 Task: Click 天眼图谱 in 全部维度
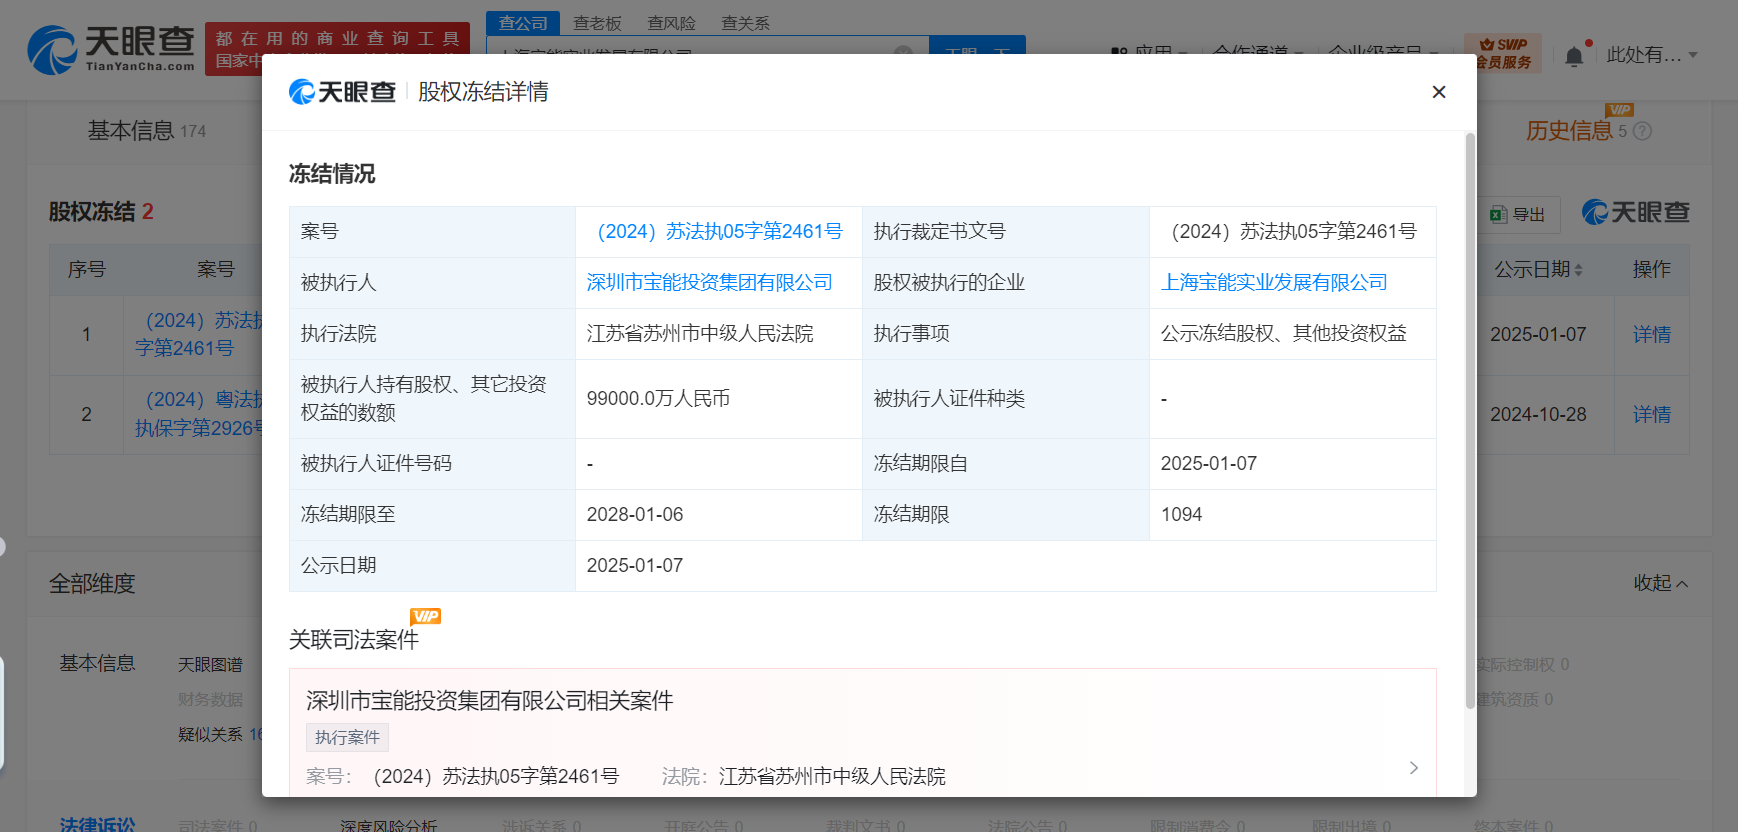tap(210, 665)
